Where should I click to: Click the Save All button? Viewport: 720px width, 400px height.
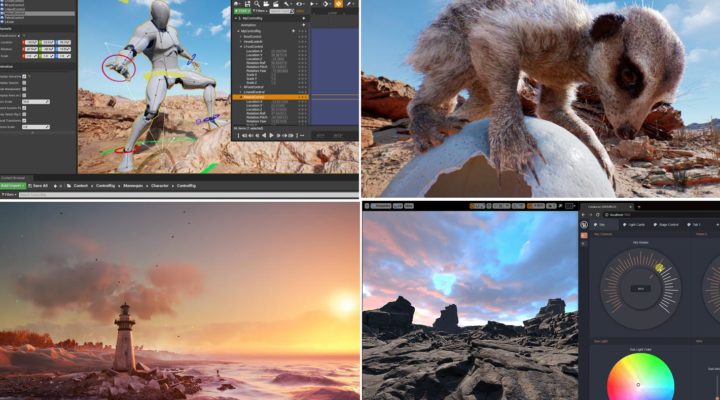38,186
